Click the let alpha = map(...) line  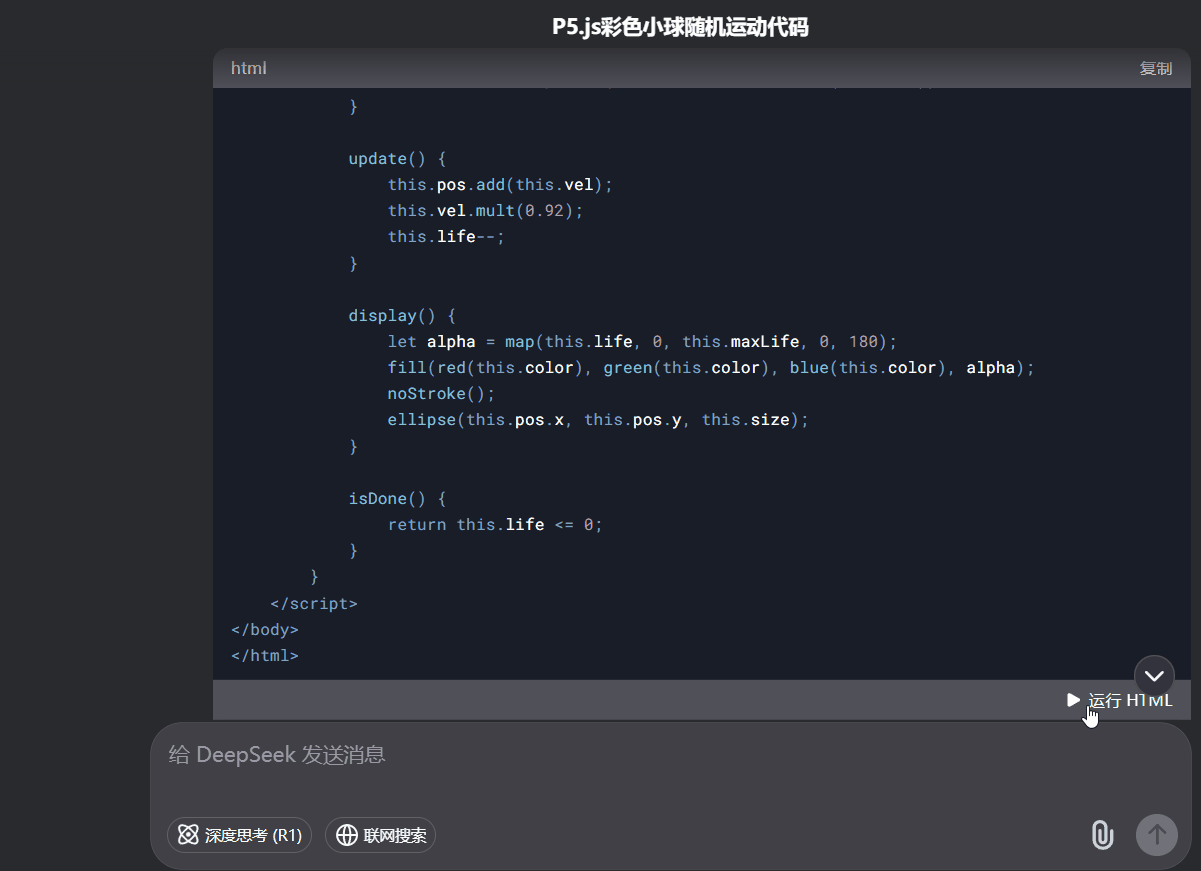[x=643, y=341]
